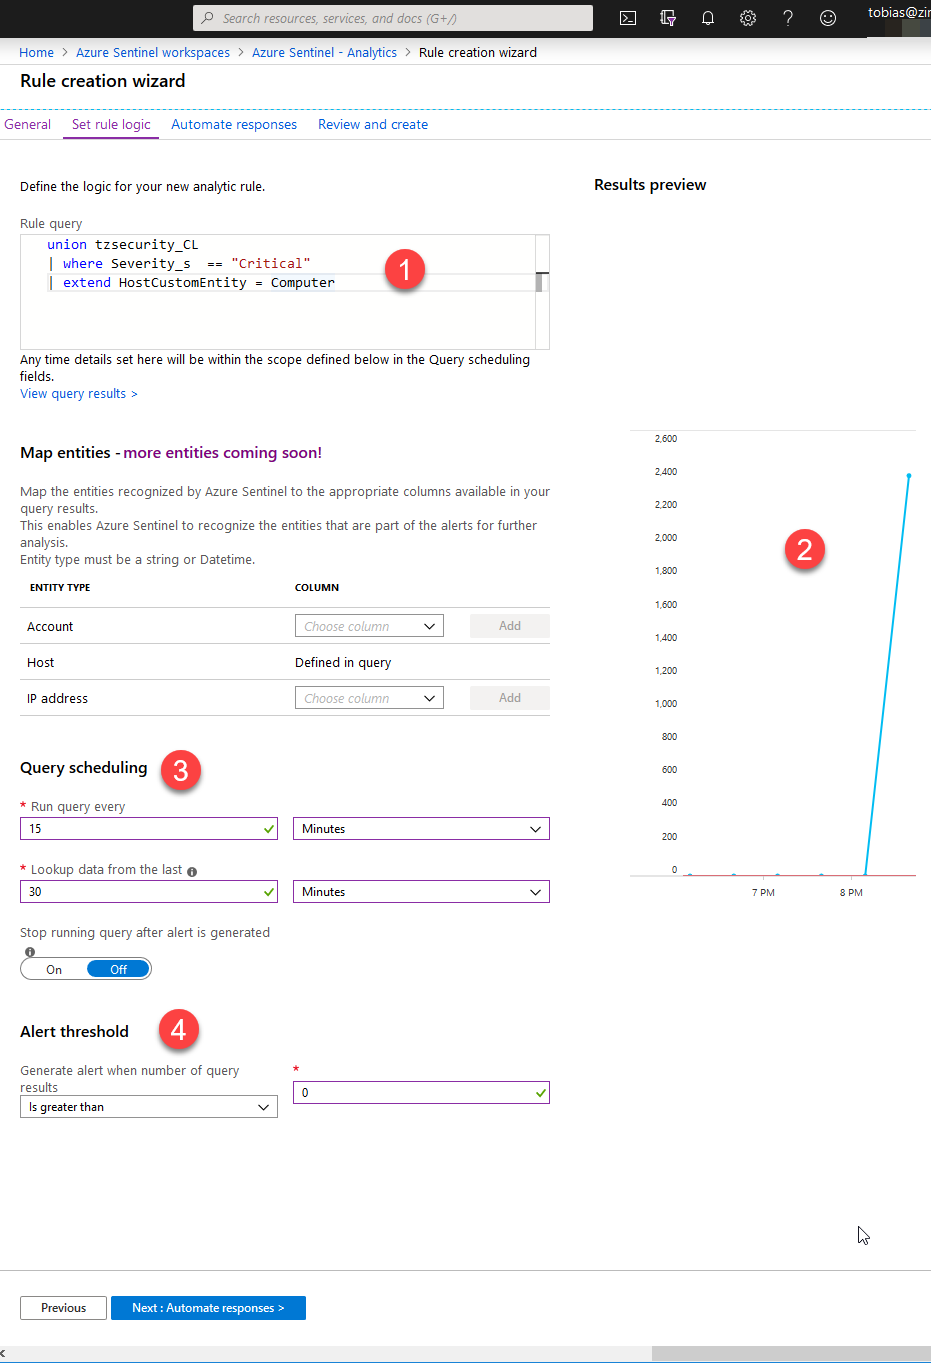This screenshot has height=1363, width=931.
Task: Open the portal settings gear
Action: point(748,18)
